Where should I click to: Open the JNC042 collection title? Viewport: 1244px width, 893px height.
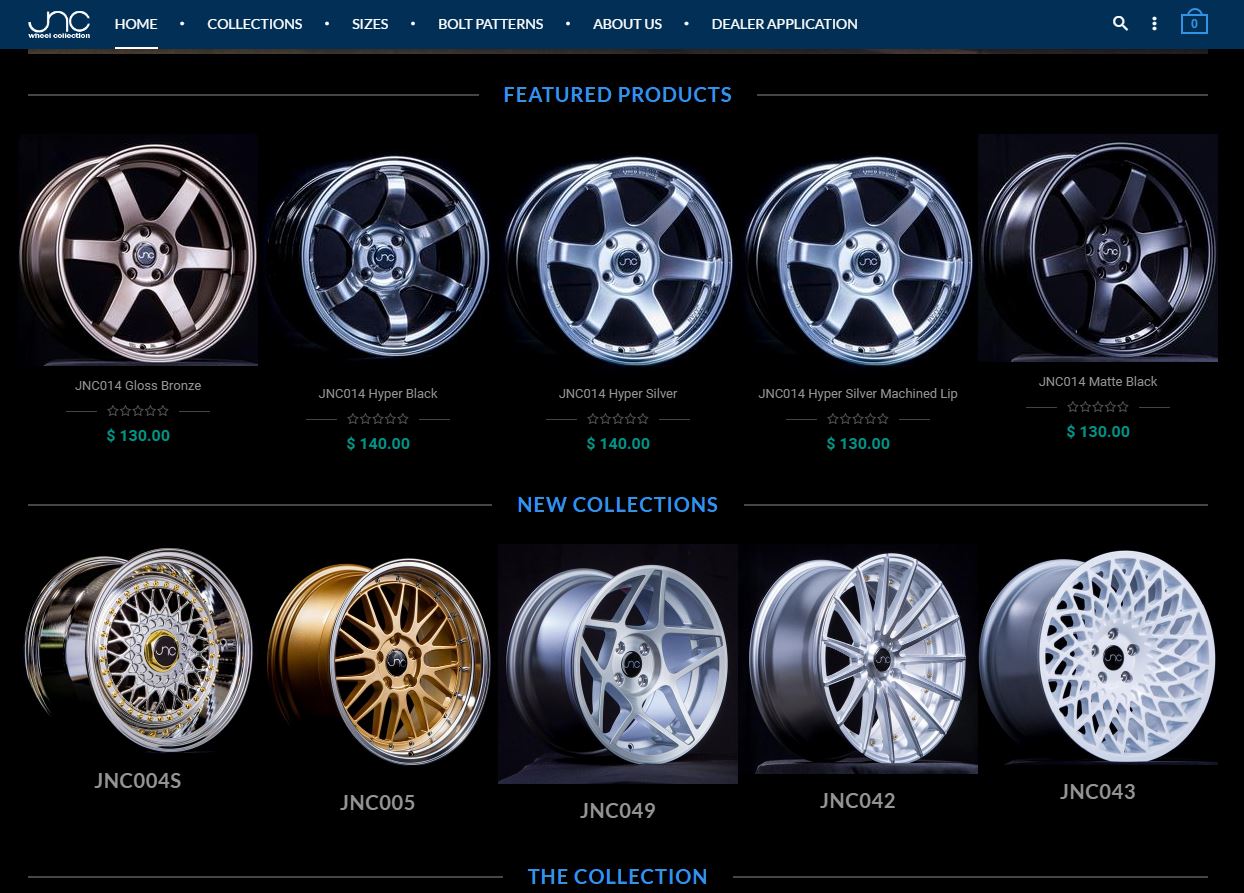coord(858,801)
